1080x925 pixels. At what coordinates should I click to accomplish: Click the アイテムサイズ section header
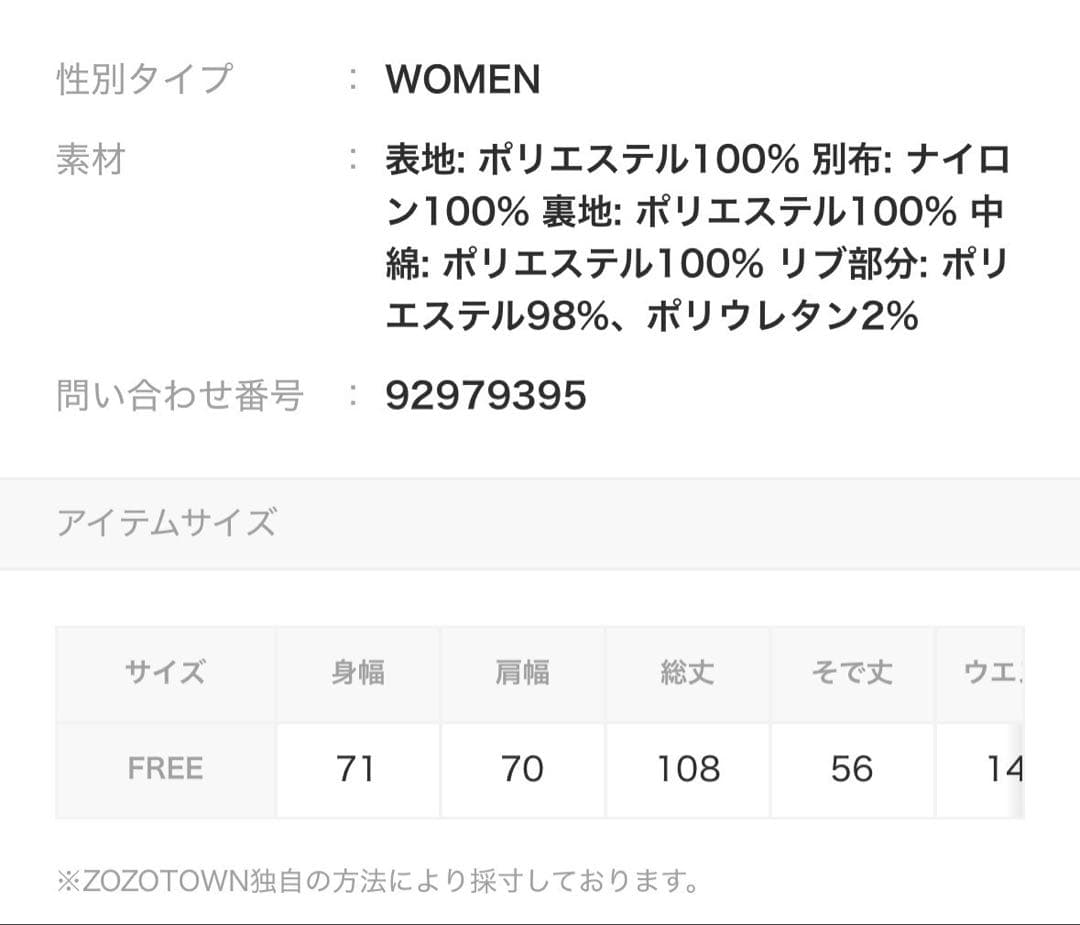click(x=166, y=523)
